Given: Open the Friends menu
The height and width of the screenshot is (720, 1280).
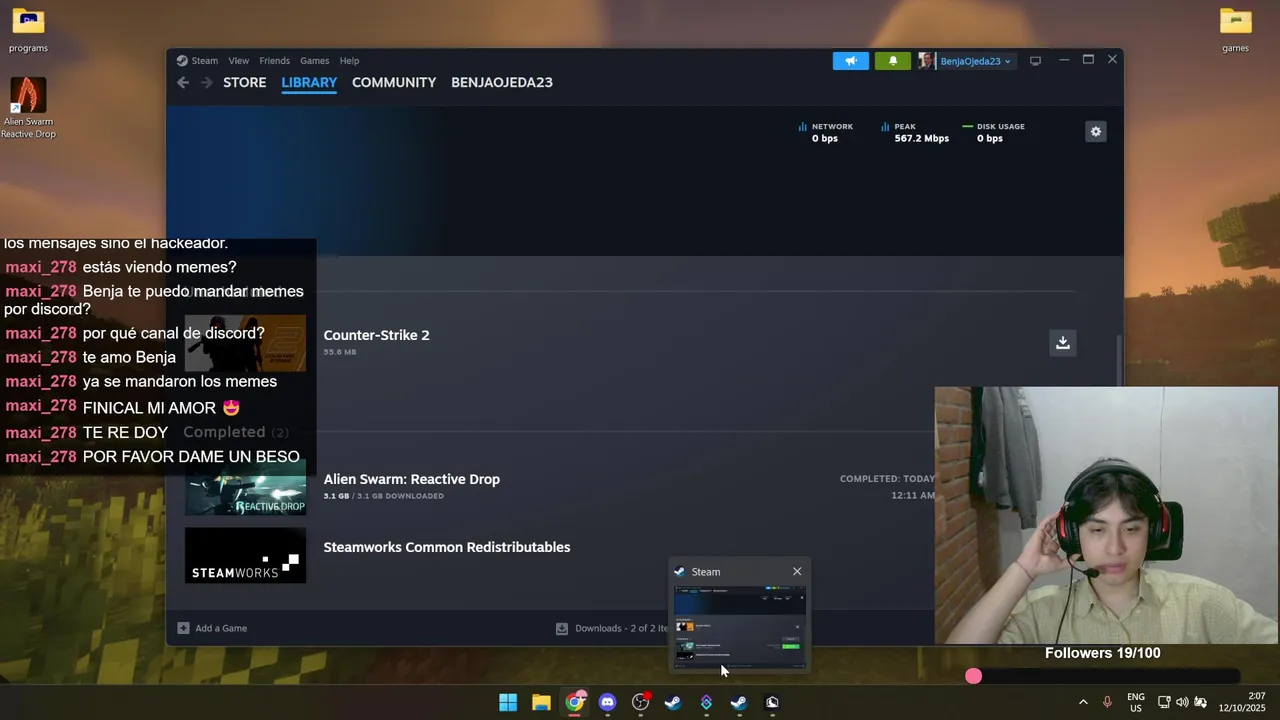Looking at the screenshot, I should click(274, 60).
